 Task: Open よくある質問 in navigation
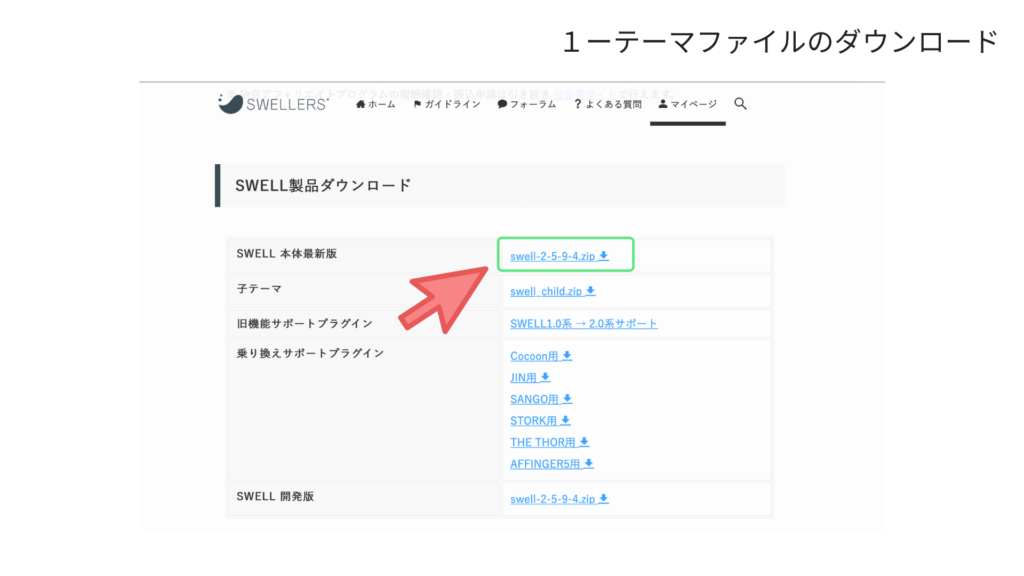608,104
